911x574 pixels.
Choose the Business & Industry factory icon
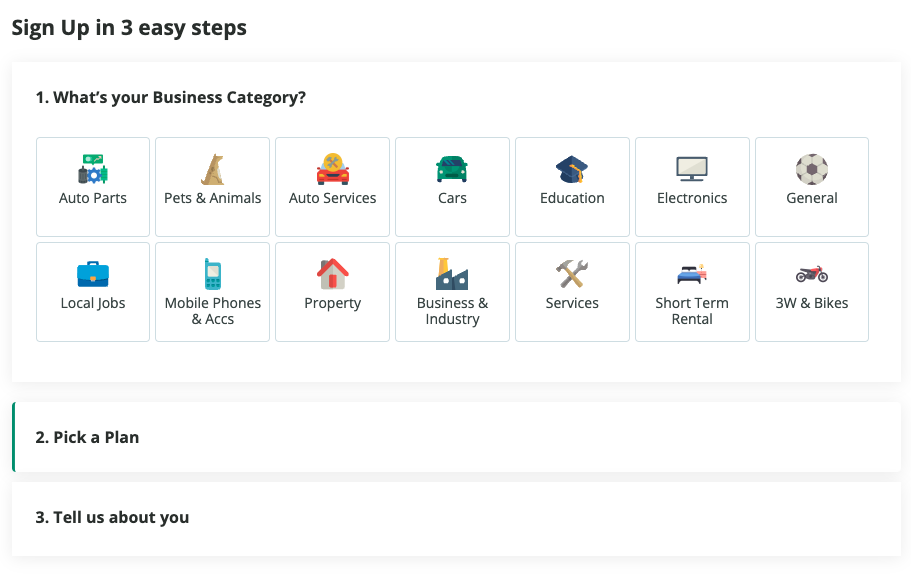point(452,274)
